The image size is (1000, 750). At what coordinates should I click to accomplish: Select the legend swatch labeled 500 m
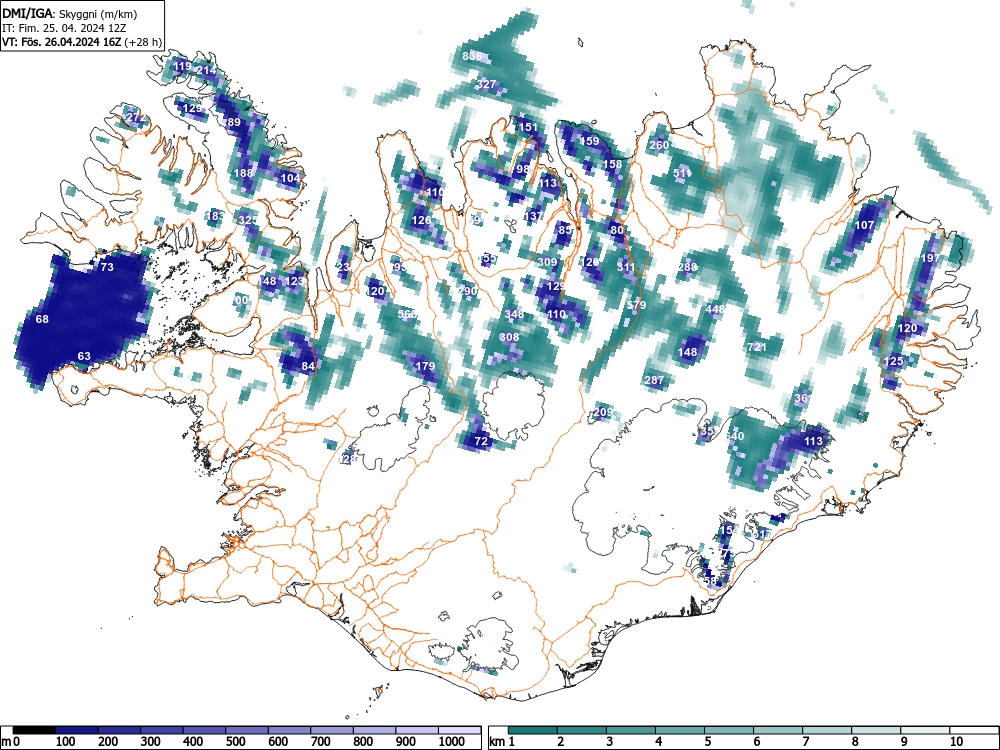[x=247, y=730]
